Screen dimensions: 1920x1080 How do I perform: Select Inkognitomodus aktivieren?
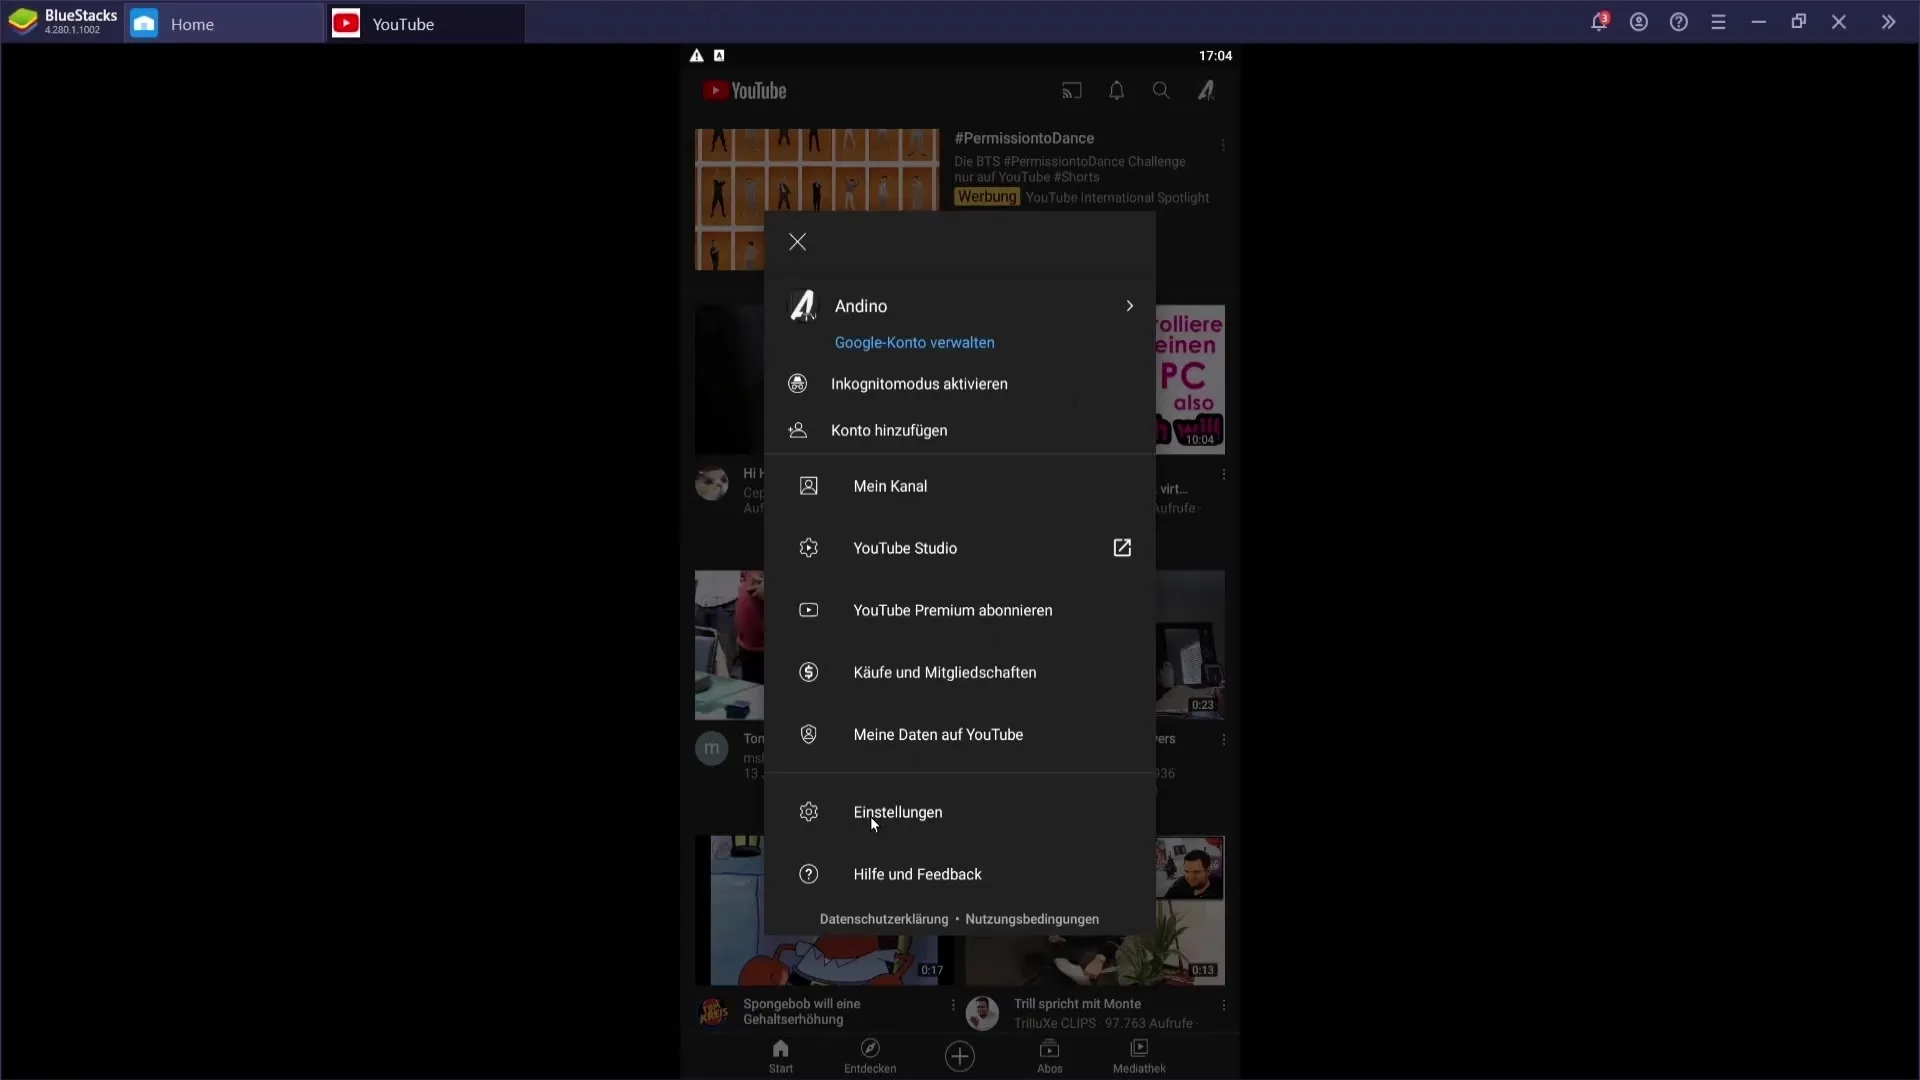click(x=919, y=384)
